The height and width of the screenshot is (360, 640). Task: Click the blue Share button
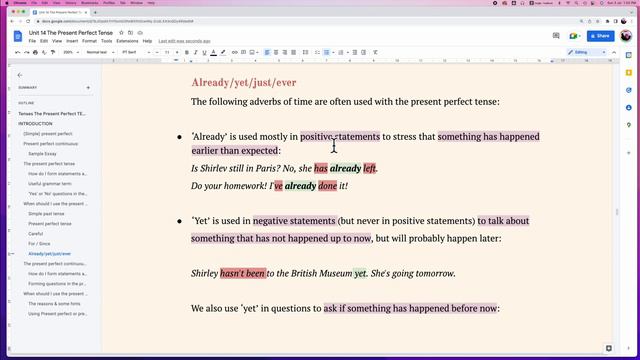click(x=600, y=36)
